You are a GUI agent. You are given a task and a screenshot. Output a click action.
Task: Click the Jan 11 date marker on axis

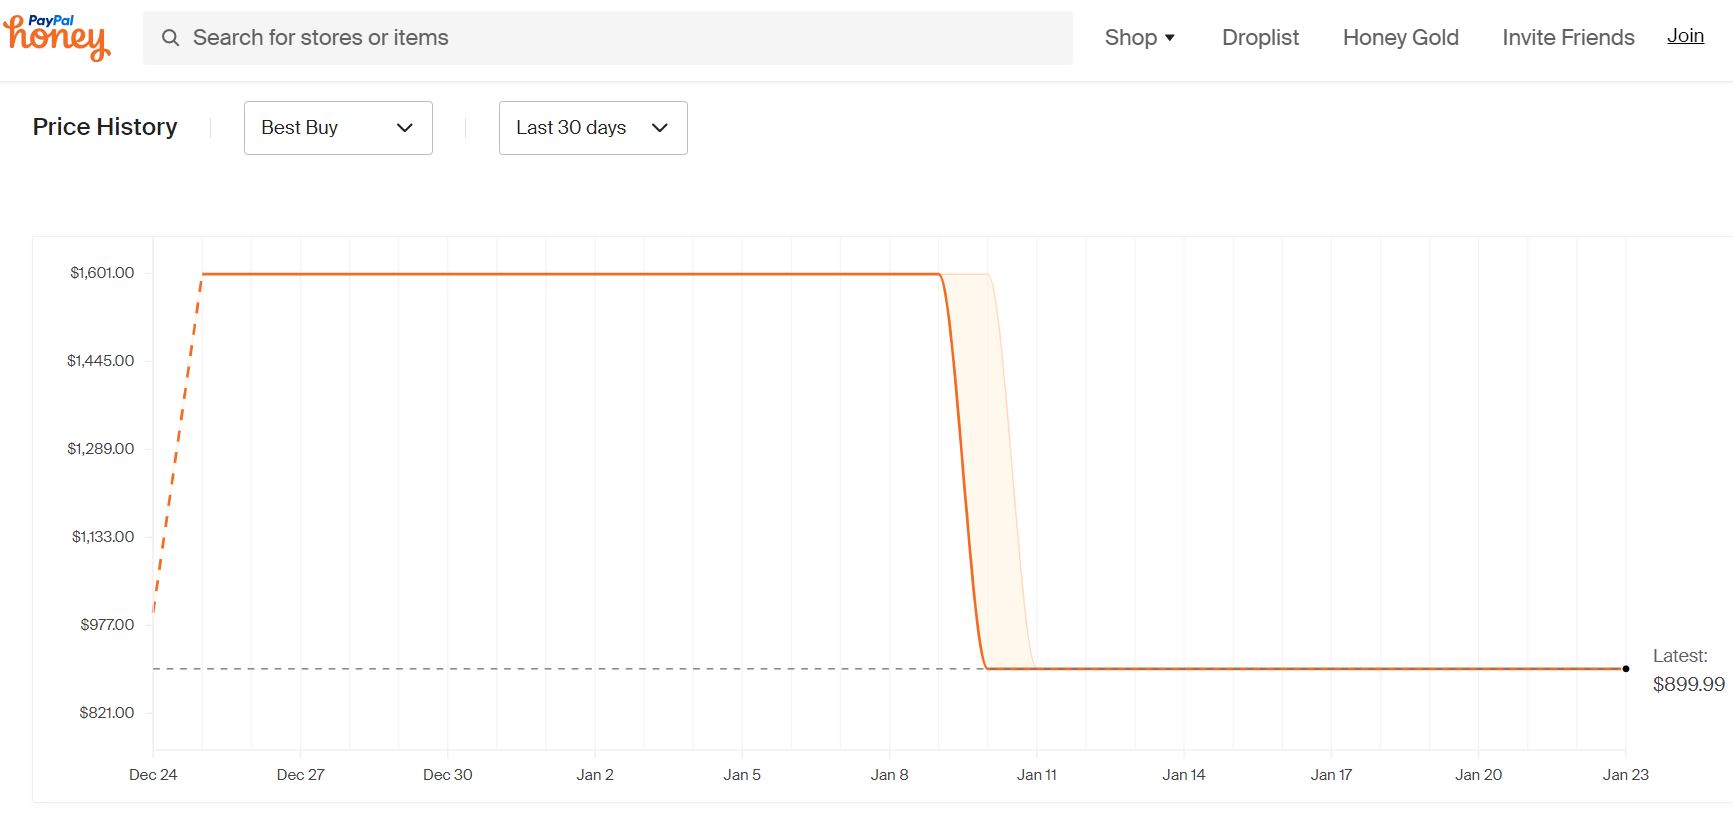[1037, 775]
